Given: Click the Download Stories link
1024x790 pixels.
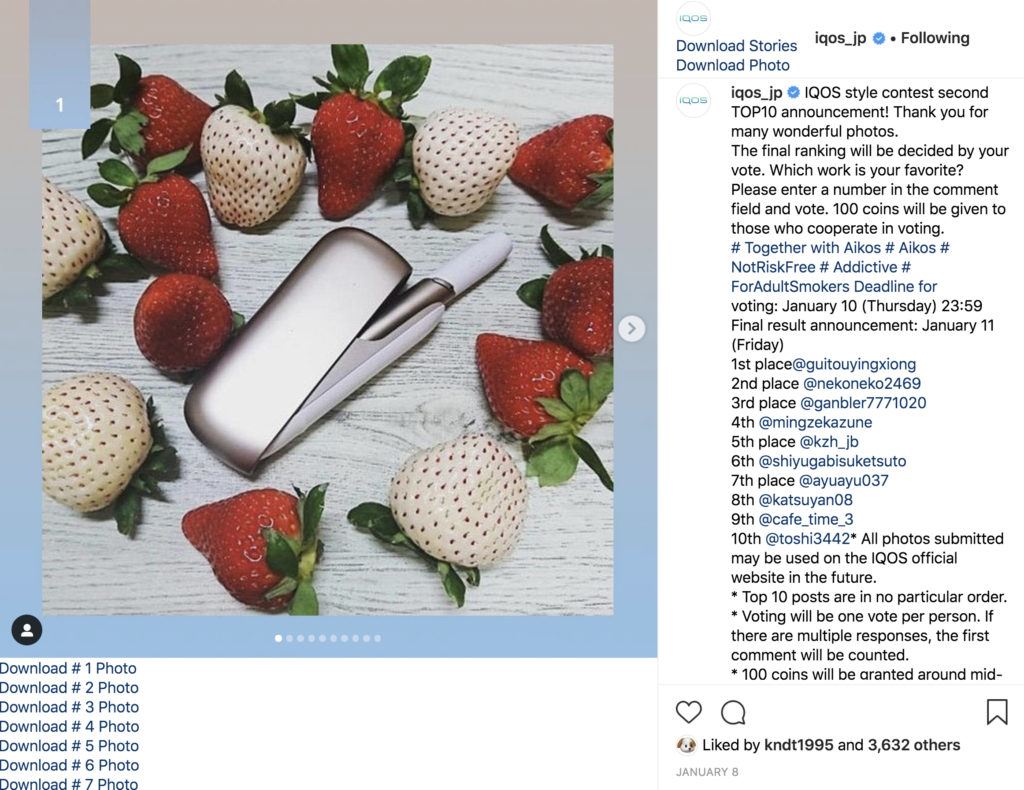Looking at the screenshot, I should tap(736, 46).
